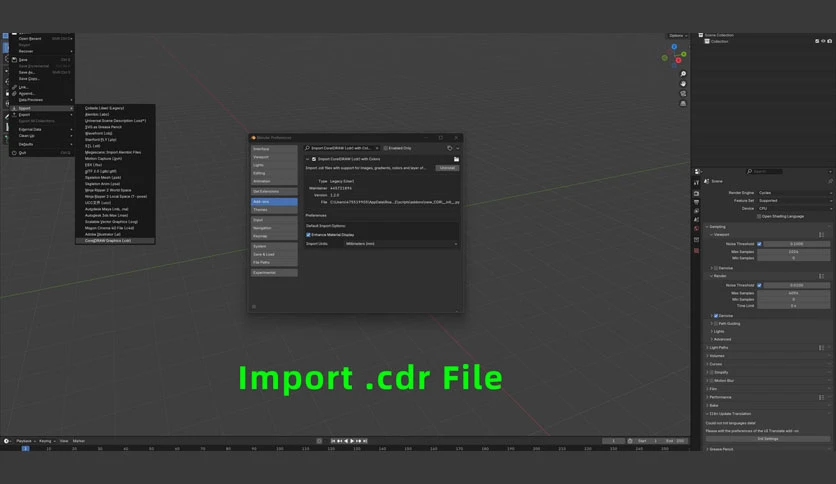Click the Viewport sampling presets icon
Screen dimensions: 836x484
click(821, 235)
